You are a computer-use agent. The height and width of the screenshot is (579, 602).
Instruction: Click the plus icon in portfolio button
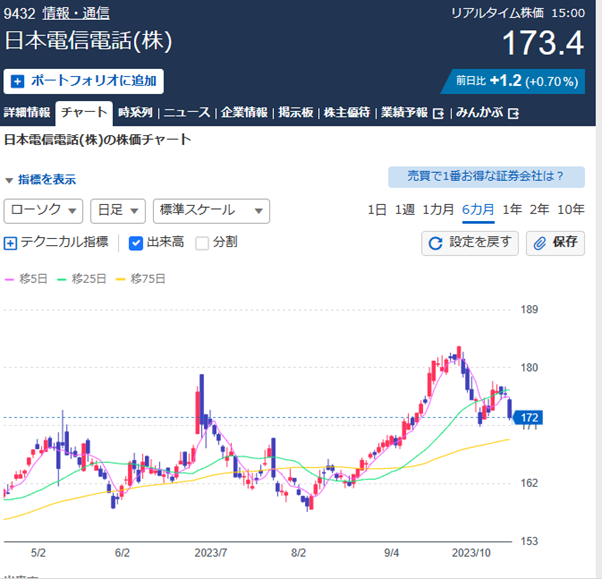tap(18, 81)
